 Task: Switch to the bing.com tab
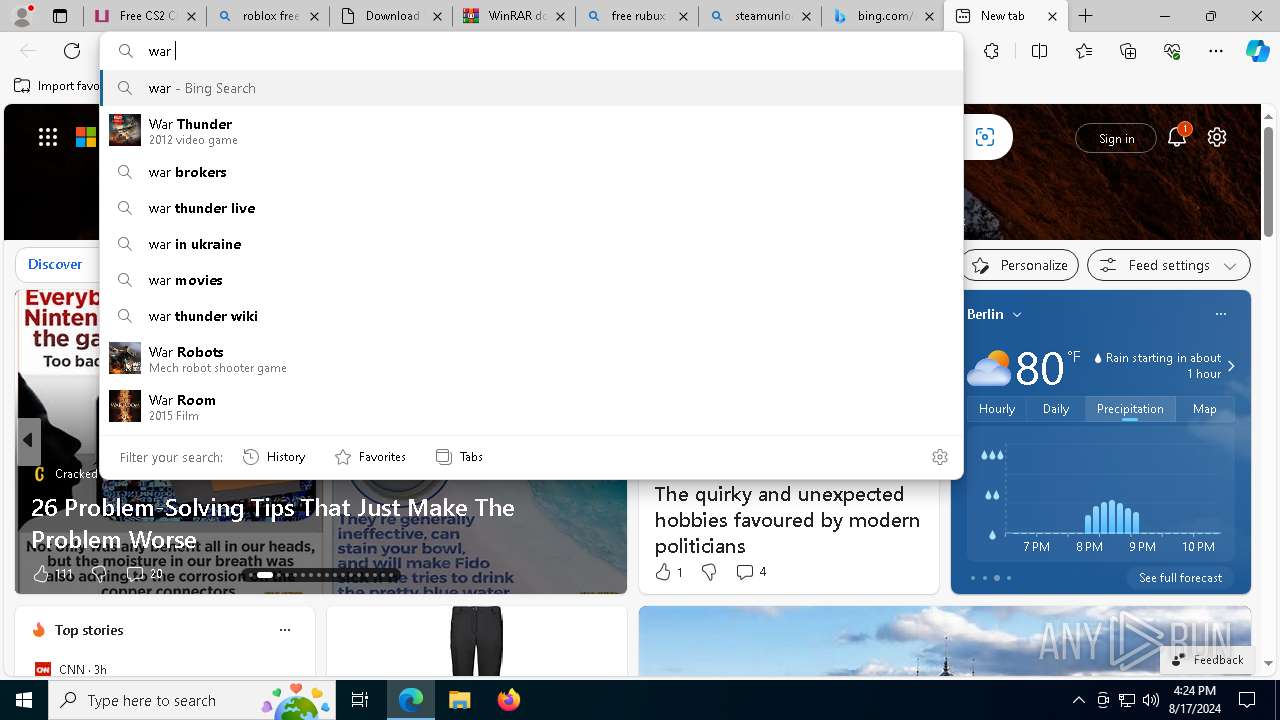(x=883, y=16)
